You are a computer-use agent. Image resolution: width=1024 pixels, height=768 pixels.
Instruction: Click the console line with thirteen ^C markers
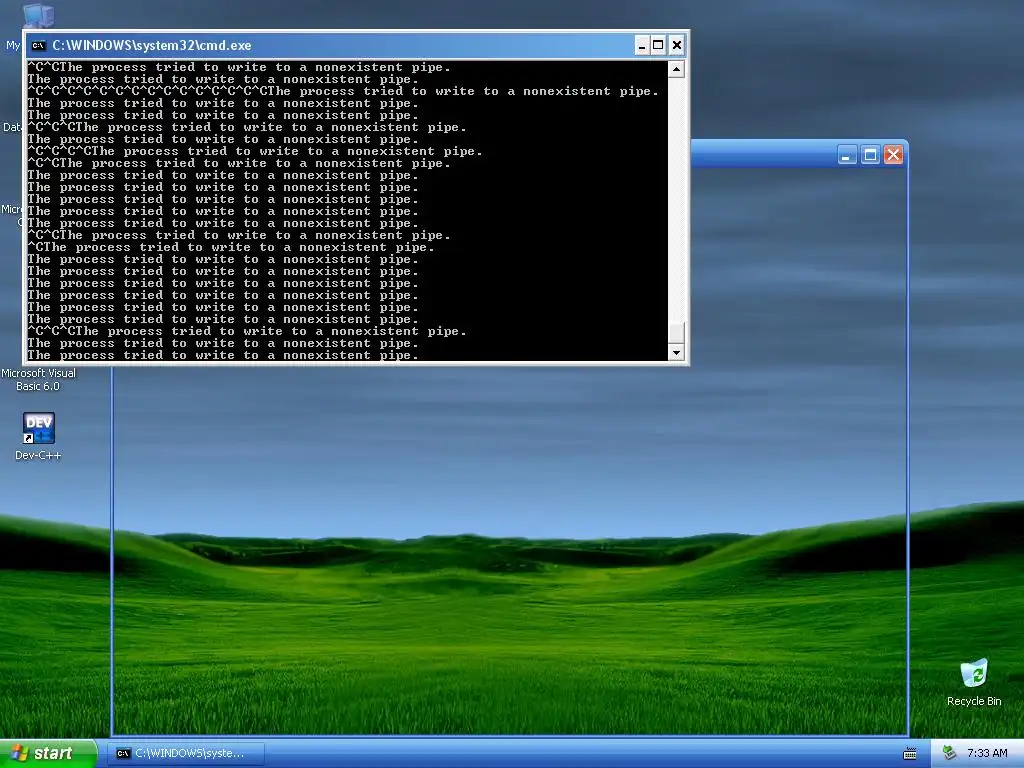pos(343,91)
